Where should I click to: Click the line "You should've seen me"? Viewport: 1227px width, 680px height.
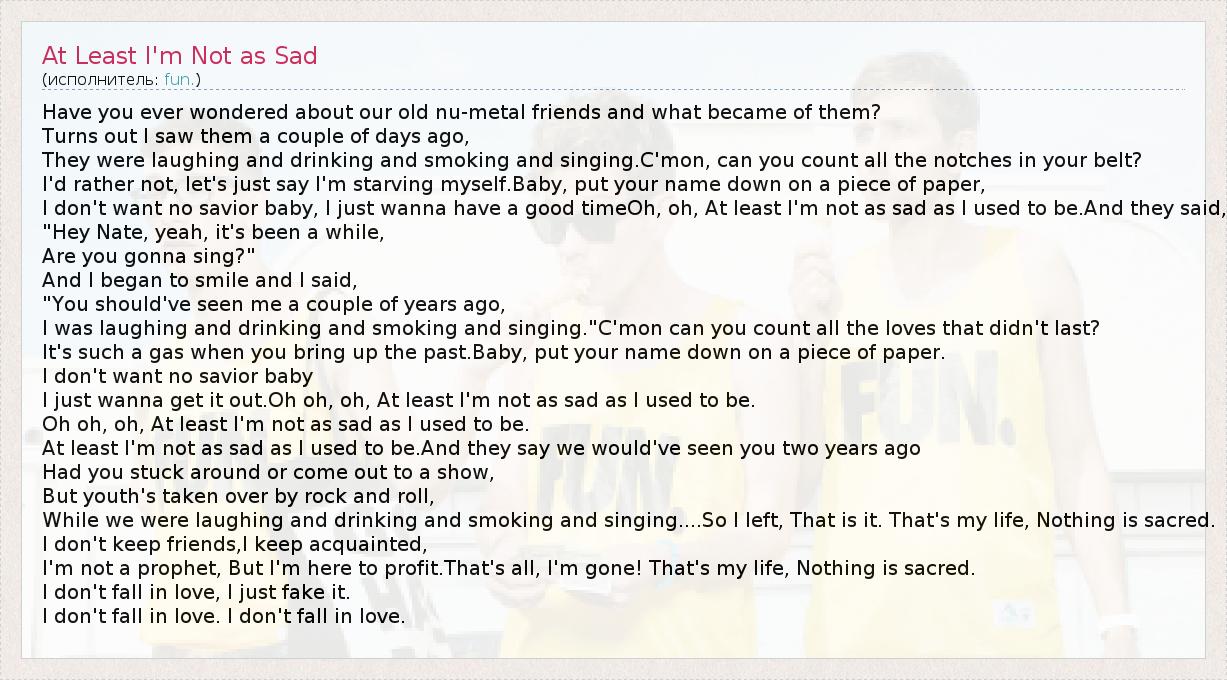(274, 304)
